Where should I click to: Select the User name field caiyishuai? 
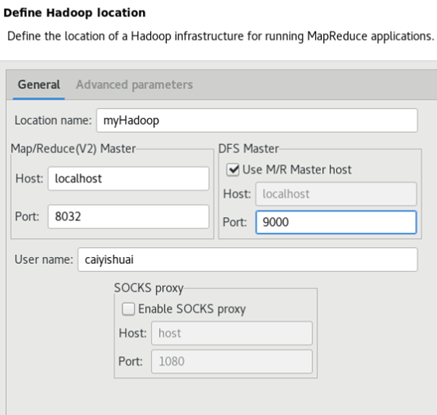point(247,260)
